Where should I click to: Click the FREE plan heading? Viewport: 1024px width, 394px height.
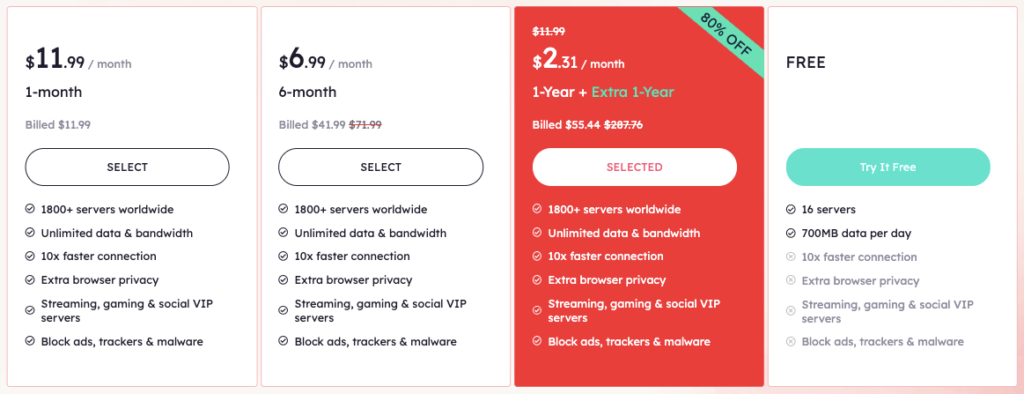[806, 63]
